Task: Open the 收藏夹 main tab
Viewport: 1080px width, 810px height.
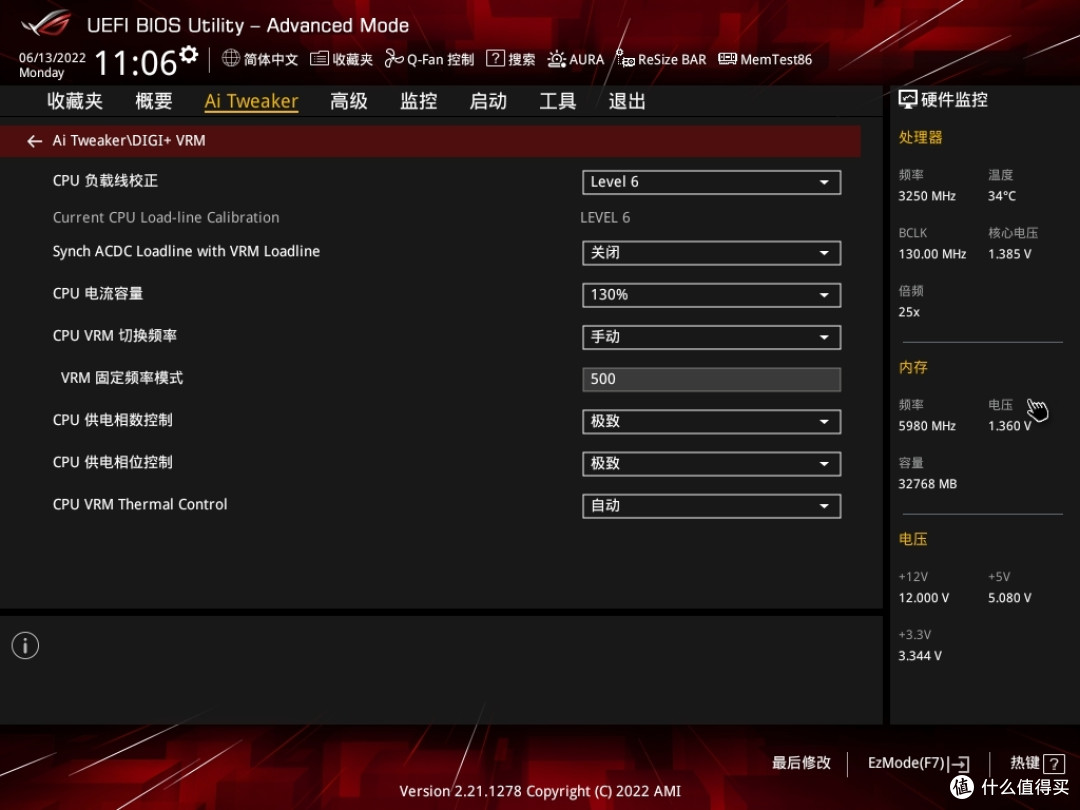Action: click(x=75, y=101)
